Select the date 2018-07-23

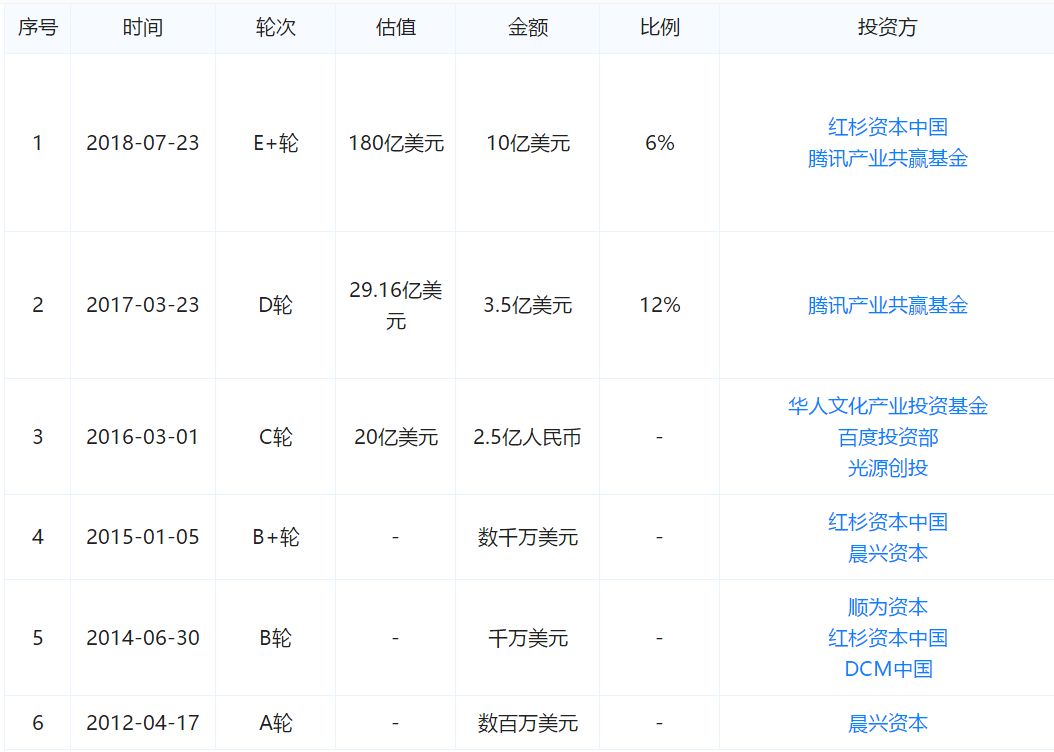tap(143, 143)
